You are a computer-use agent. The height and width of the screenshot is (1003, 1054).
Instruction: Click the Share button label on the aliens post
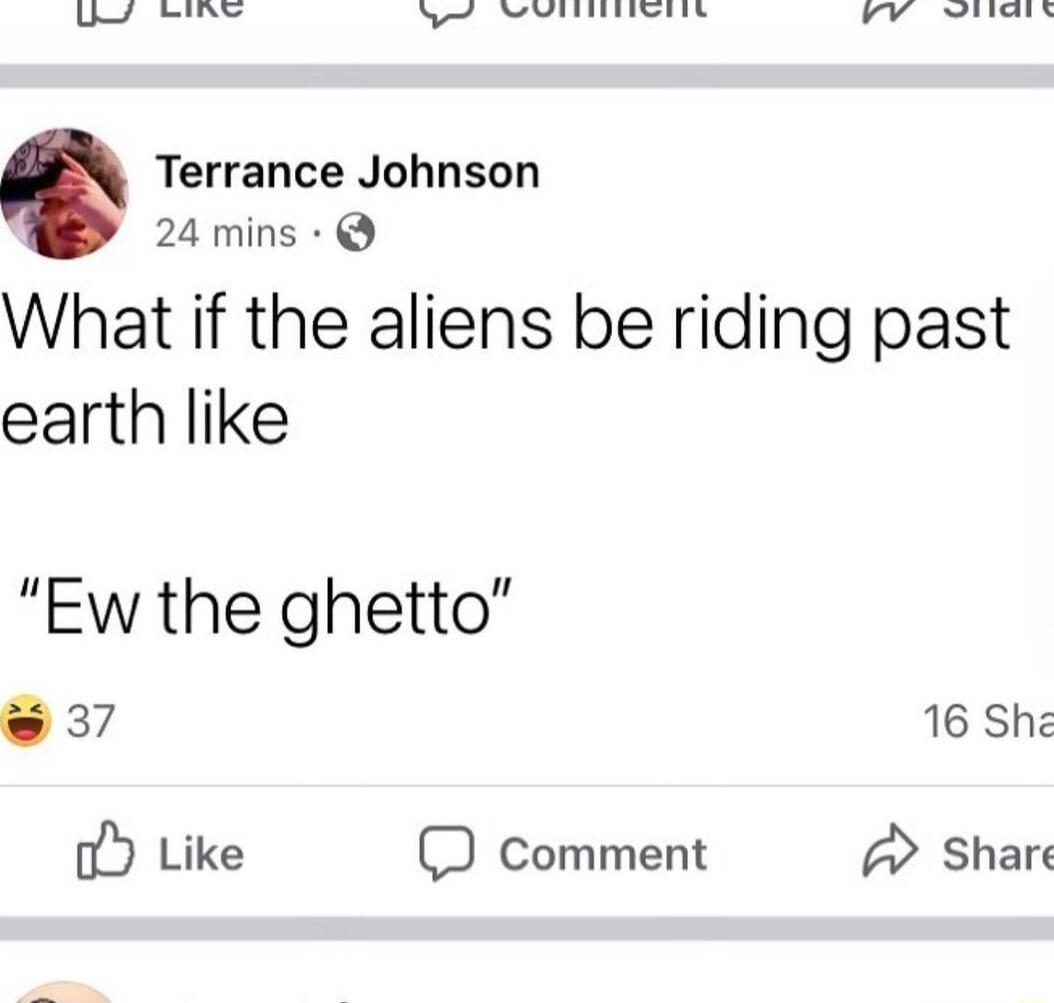tap(998, 854)
